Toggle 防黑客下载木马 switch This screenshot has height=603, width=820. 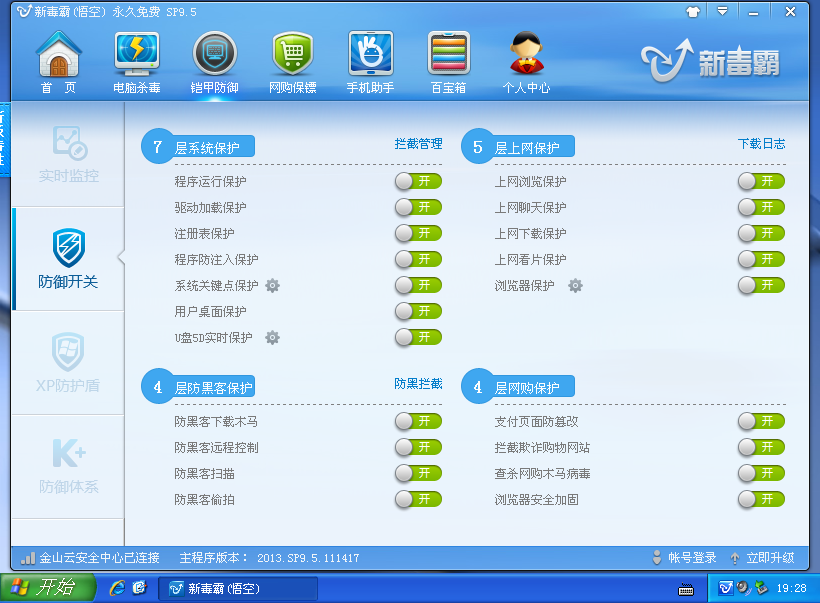tap(418, 422)
